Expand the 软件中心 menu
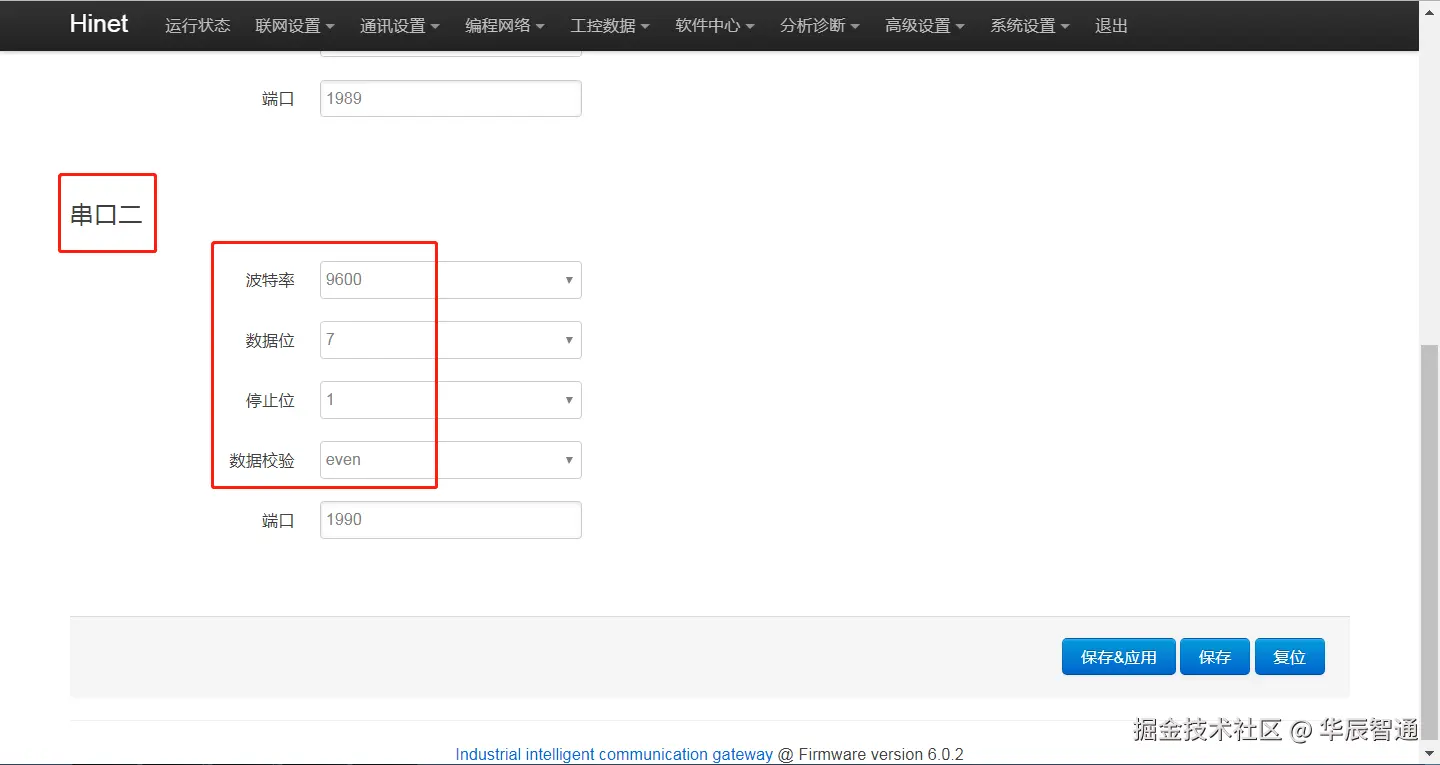Image resolution: width=1440 pixels, height=765 pixels. coord(714,26)
